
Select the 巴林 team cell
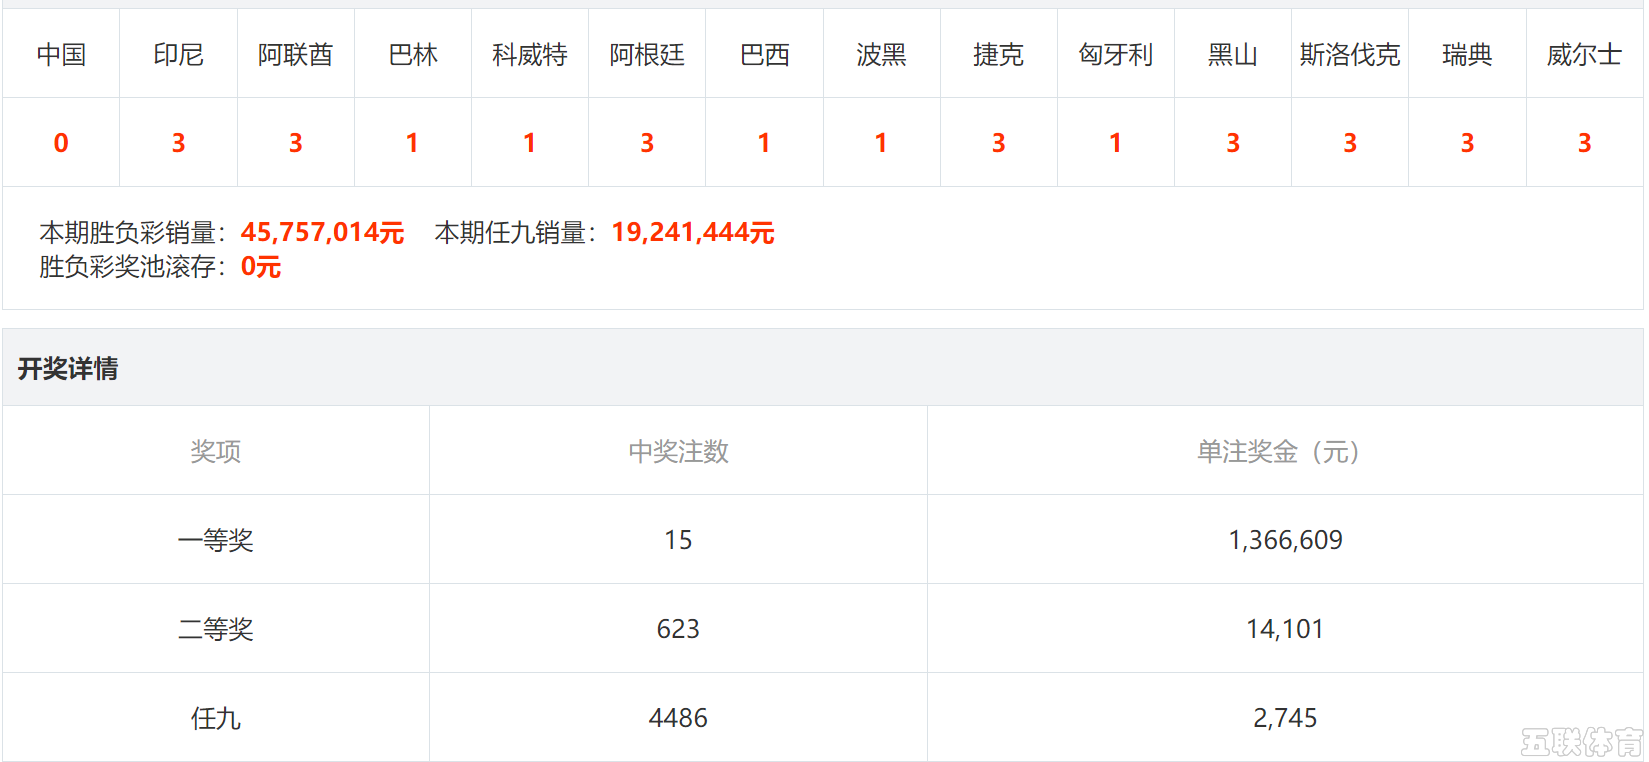point(413,54)
